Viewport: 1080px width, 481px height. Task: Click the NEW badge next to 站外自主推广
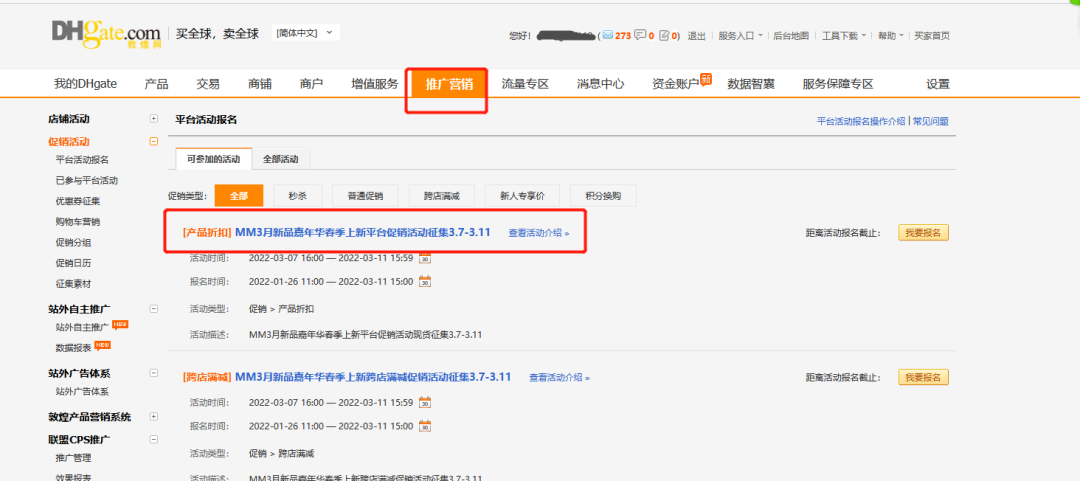pos(121,324)
